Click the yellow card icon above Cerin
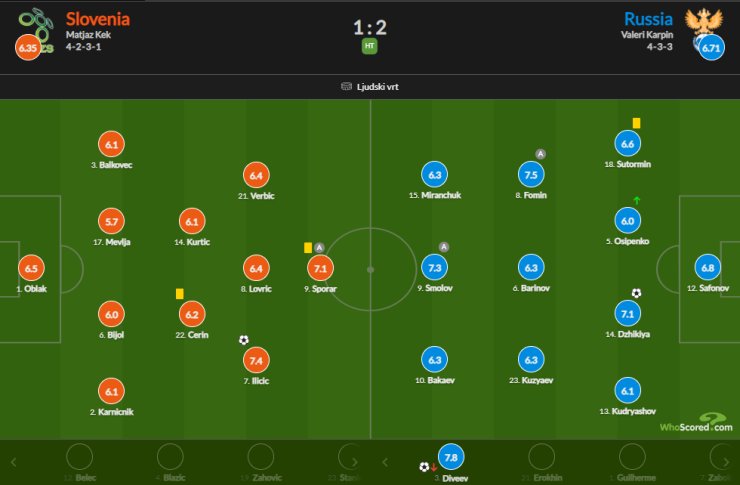This screenshot has width=740, height=485. [x=179, y=293]
